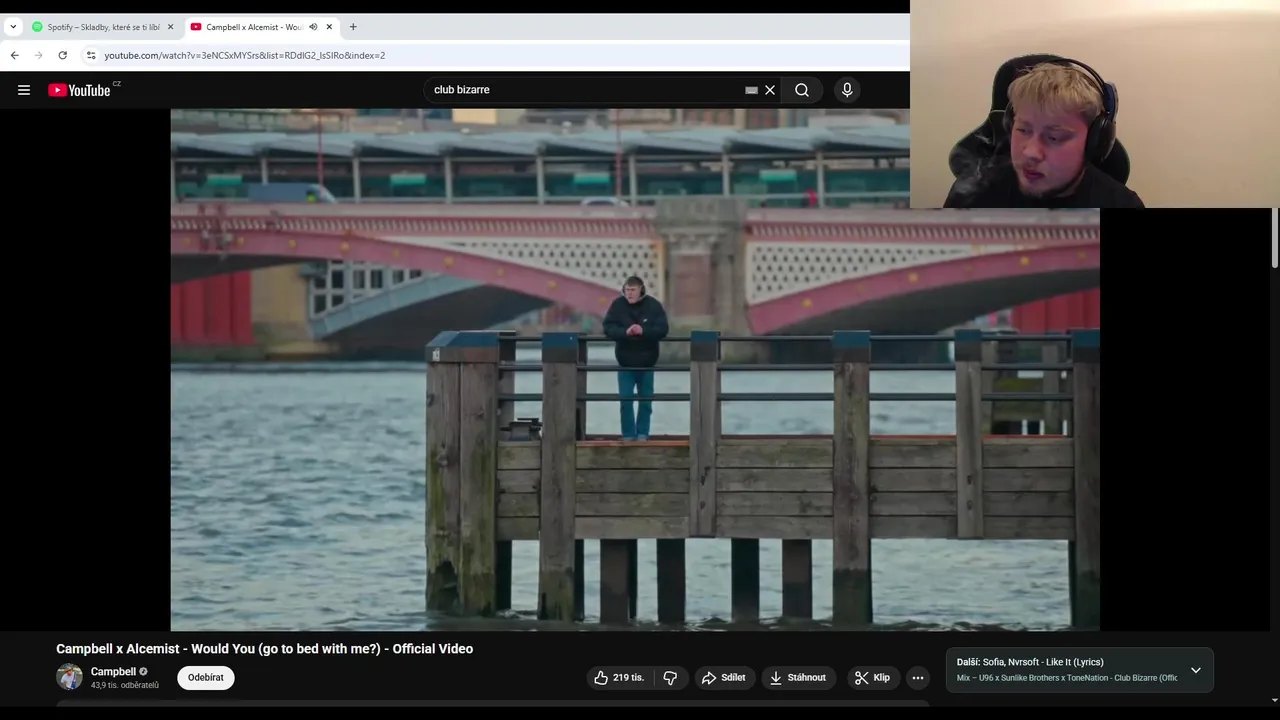Open more actions three-dot menu
Viewport: 1280px width, 720px height.
coord(918,678)
